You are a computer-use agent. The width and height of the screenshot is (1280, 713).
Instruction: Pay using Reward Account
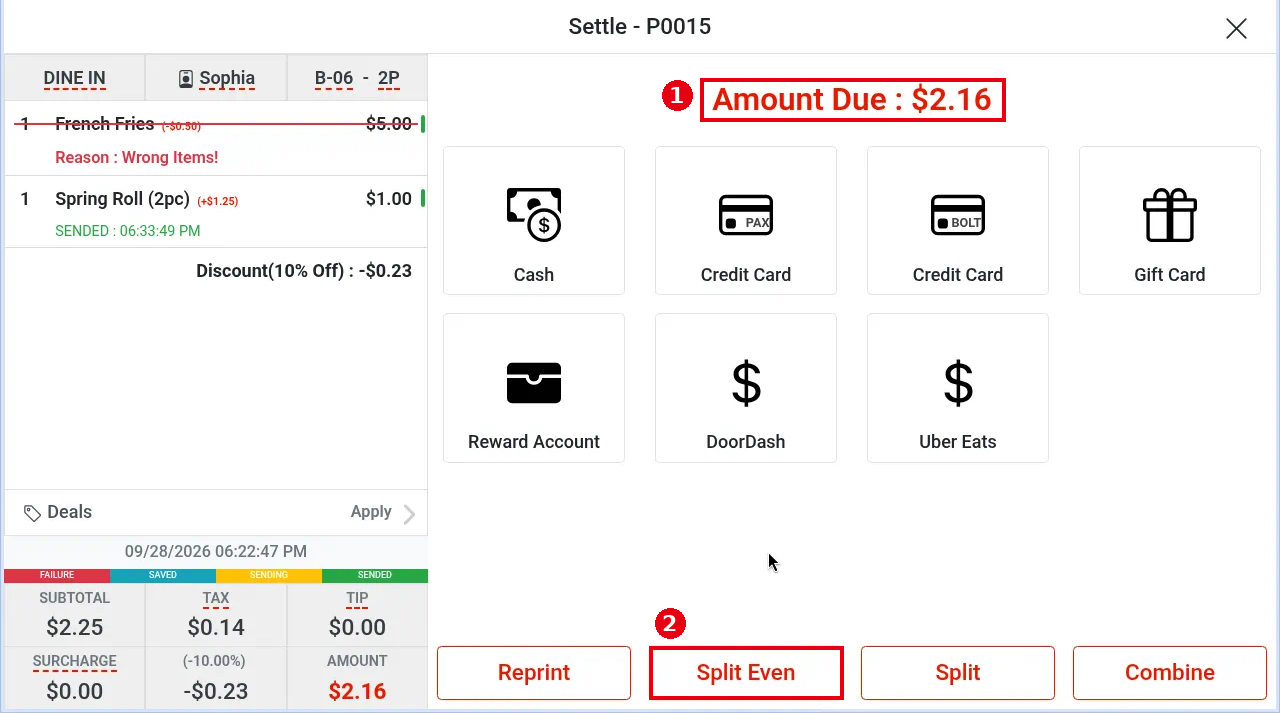coord(534,388)
